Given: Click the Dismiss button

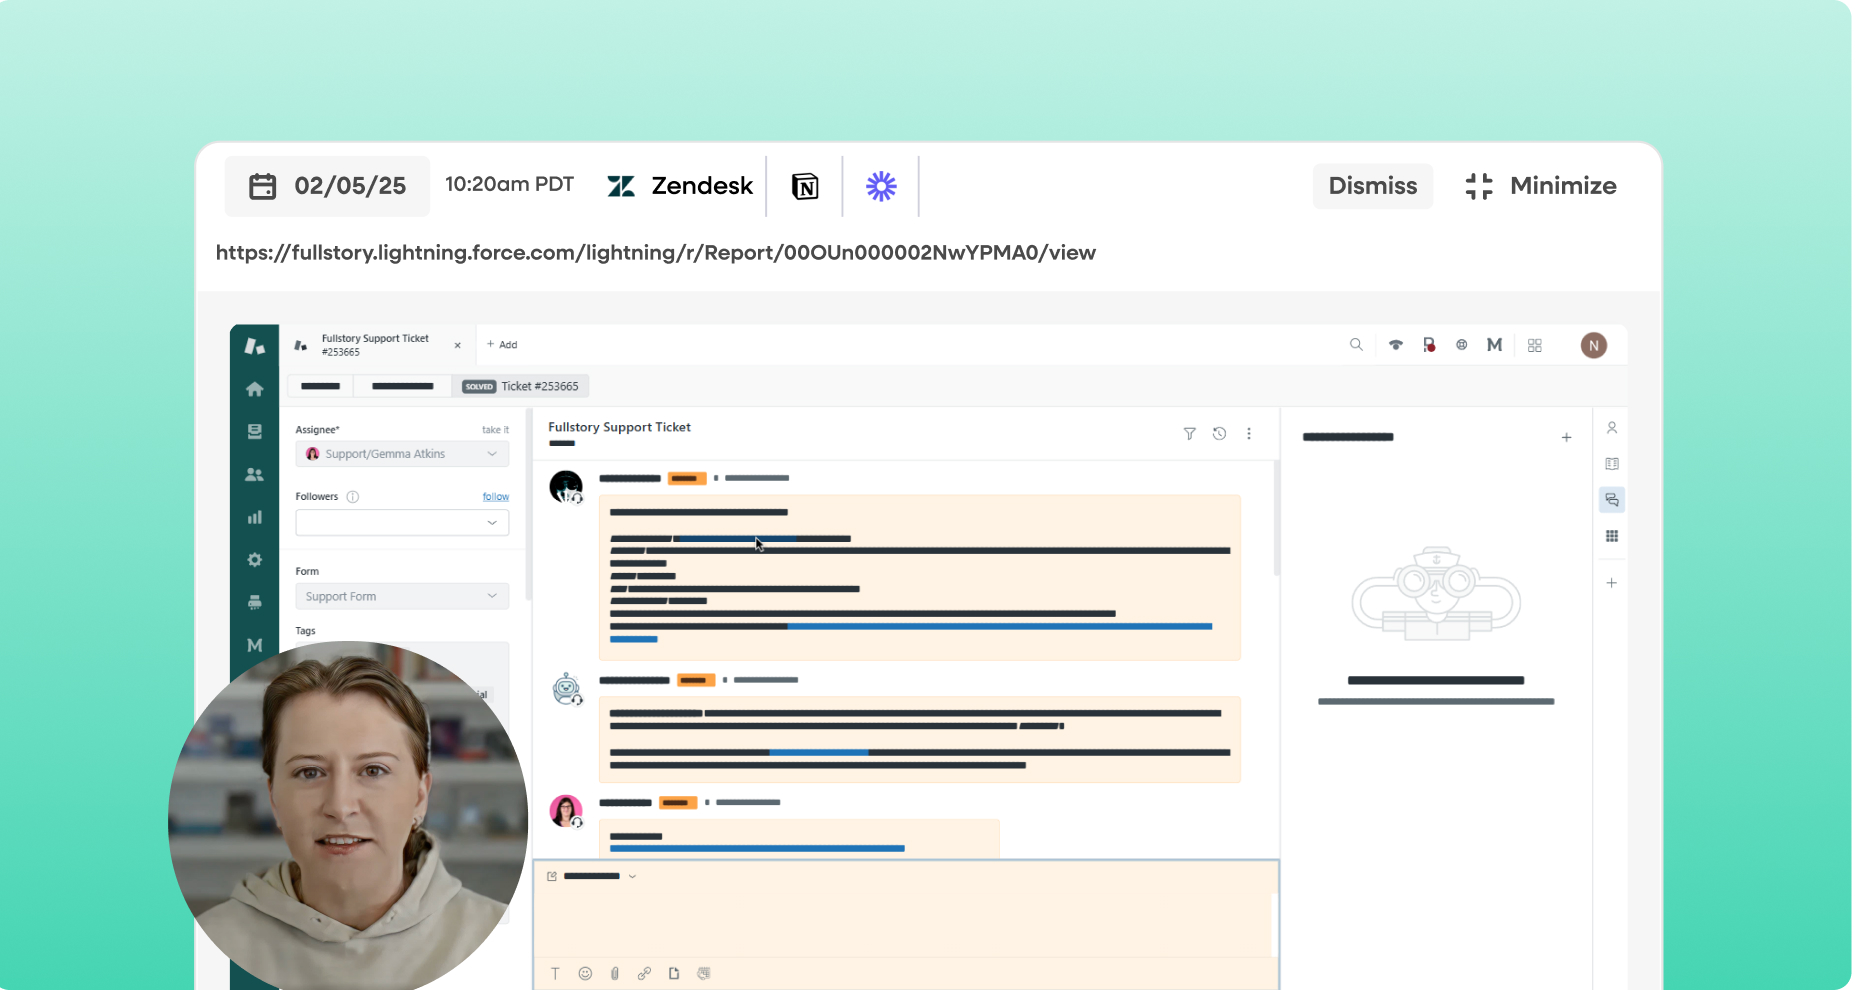Looking at the screenshot, I should pyautogui.click(x=1373, y=186).
